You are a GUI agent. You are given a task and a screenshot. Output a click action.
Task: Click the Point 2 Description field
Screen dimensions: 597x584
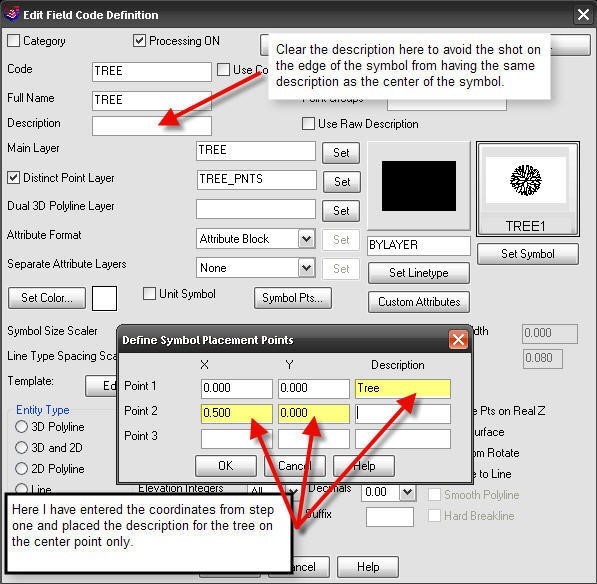[402, 413]
